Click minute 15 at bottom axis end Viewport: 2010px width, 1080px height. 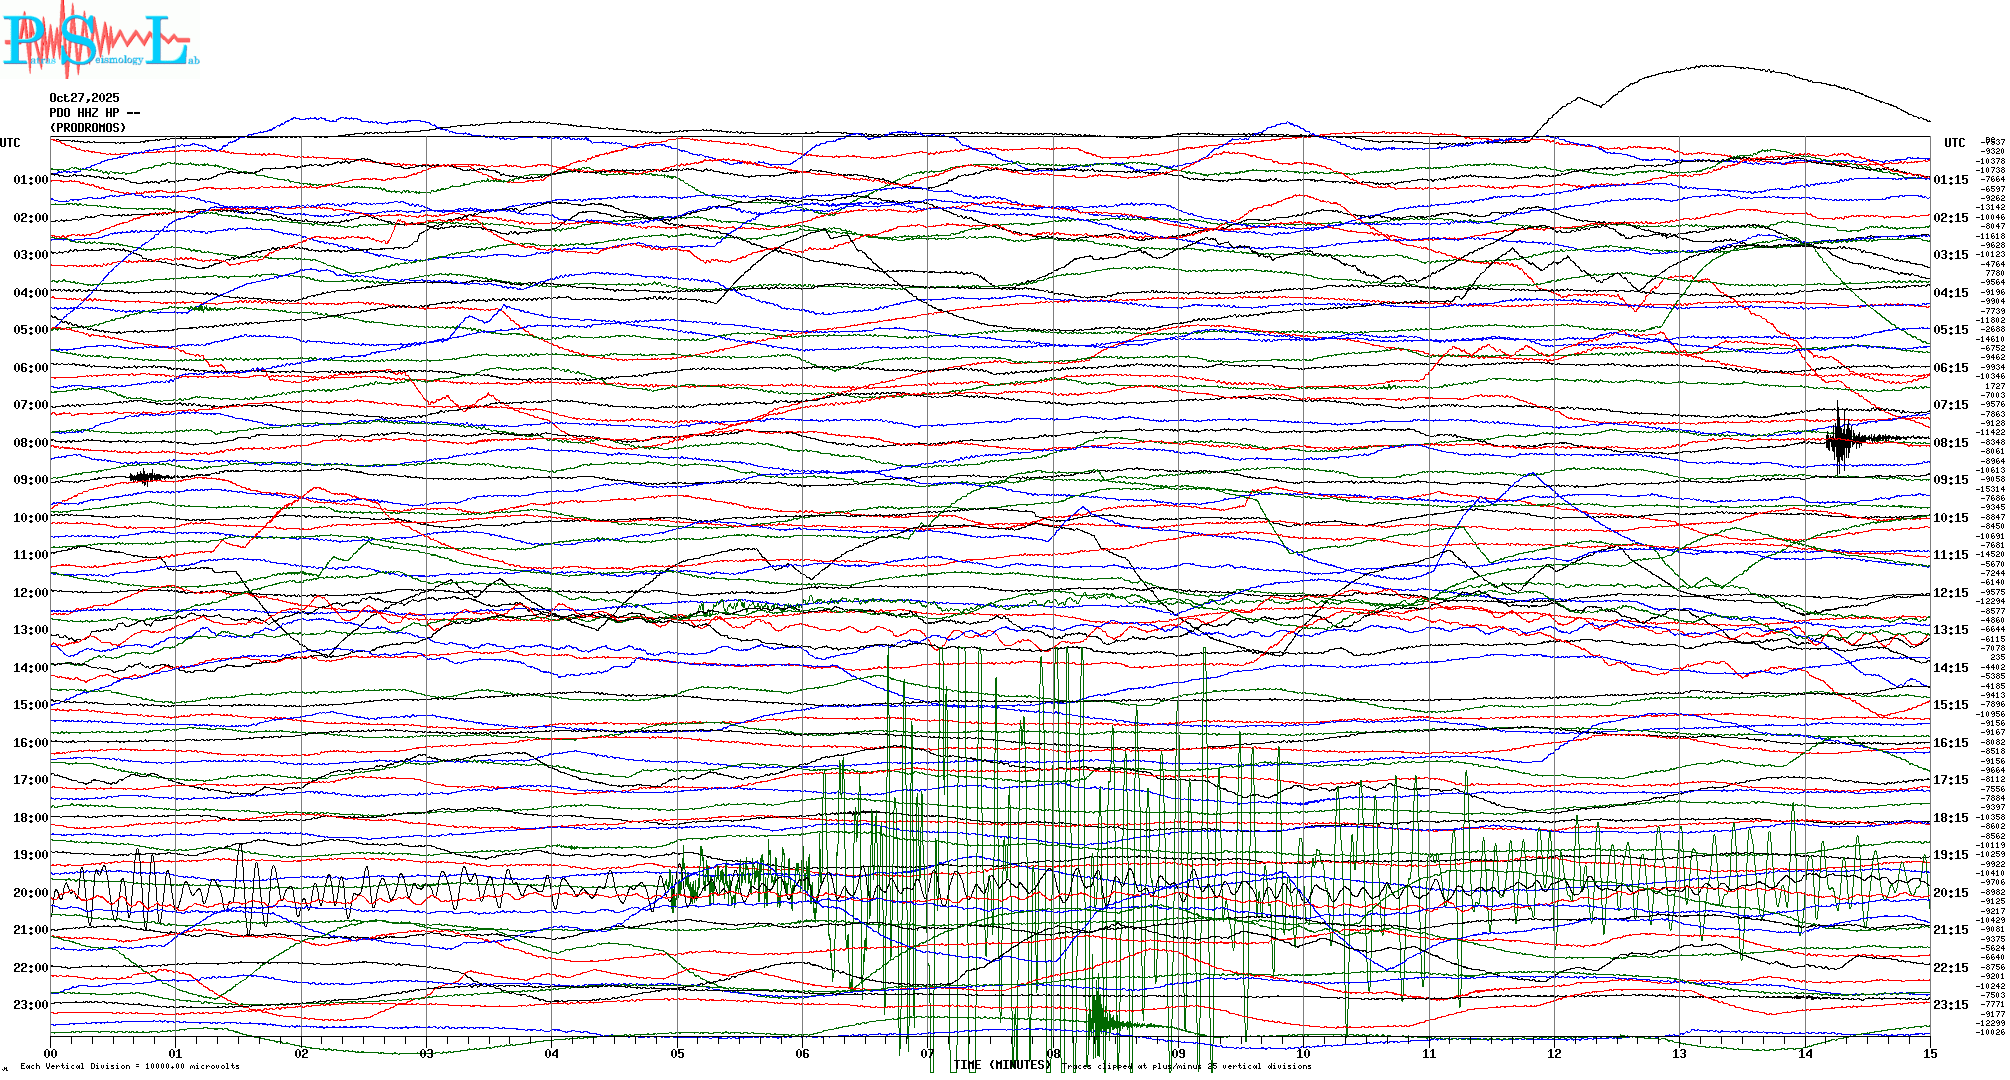pos(1929,1053)
